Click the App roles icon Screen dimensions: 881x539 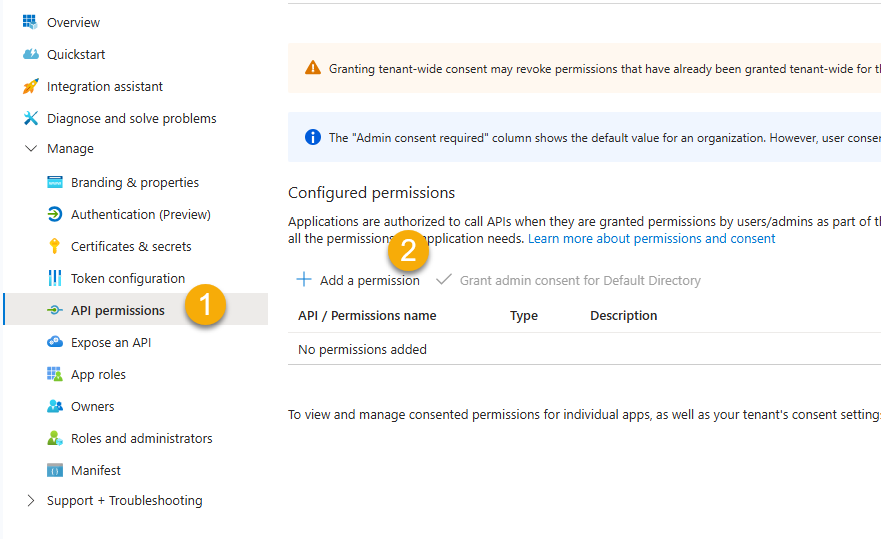point(54,374)
